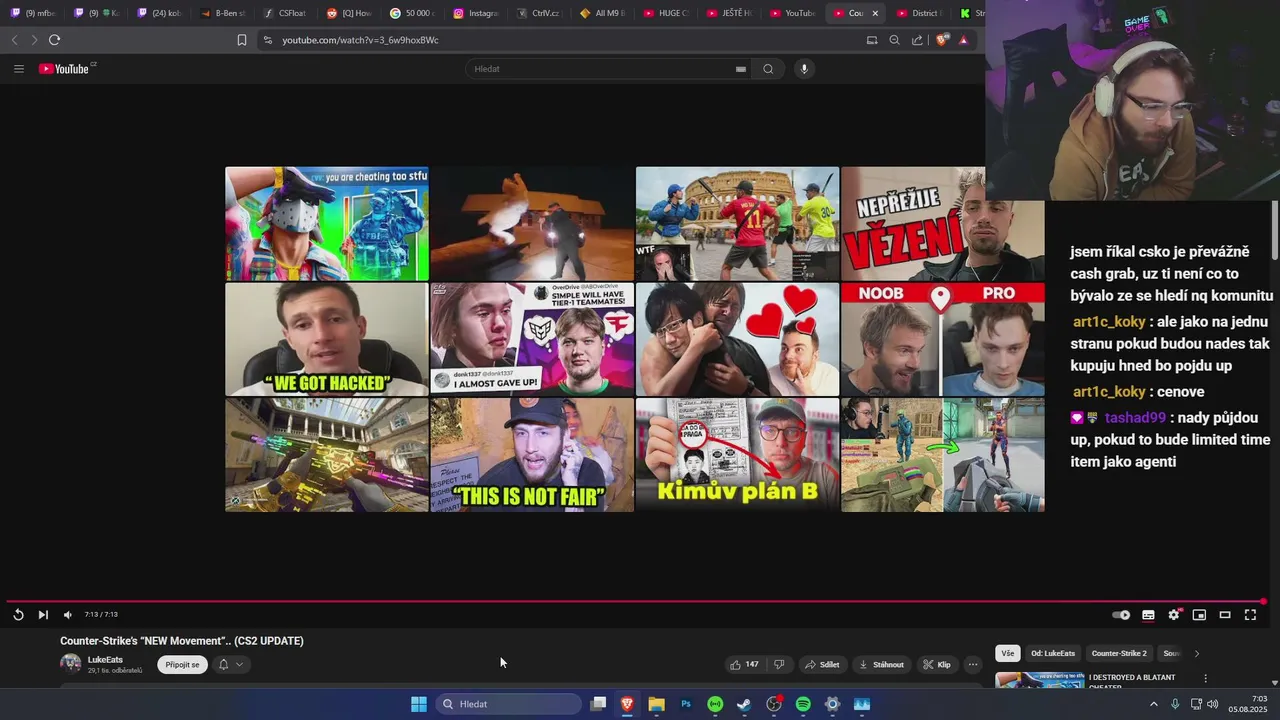Mute the video volume

click(x=67, y=615)
